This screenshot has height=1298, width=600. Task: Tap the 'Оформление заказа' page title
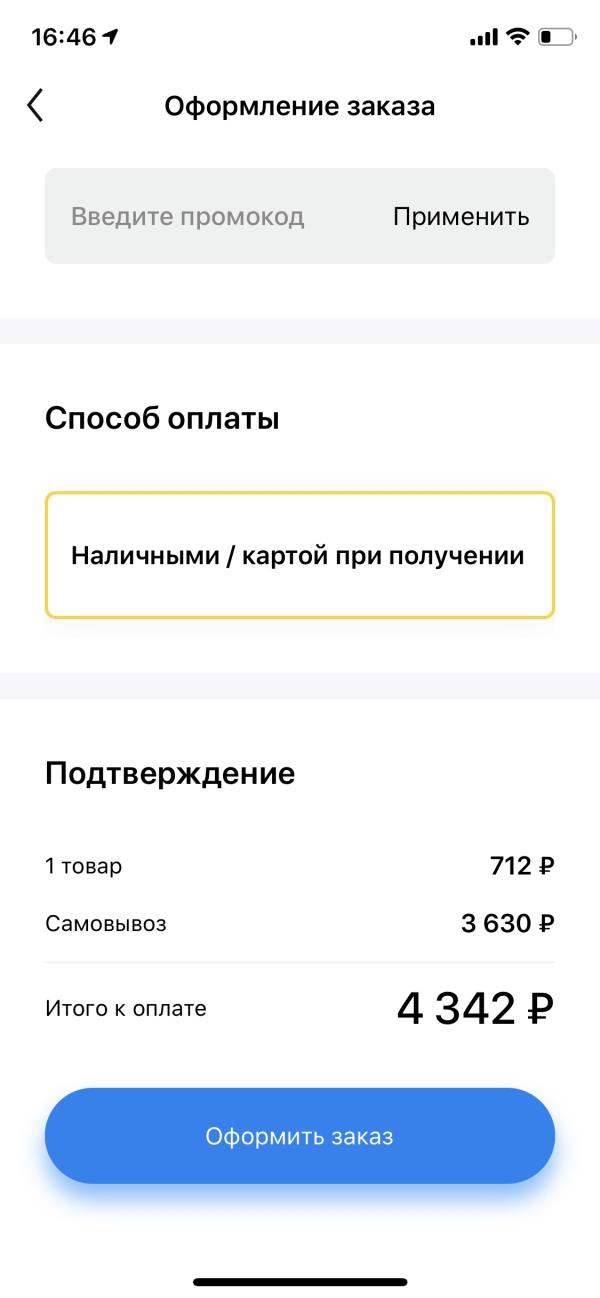pyautogui.click(x=299, y=106)
